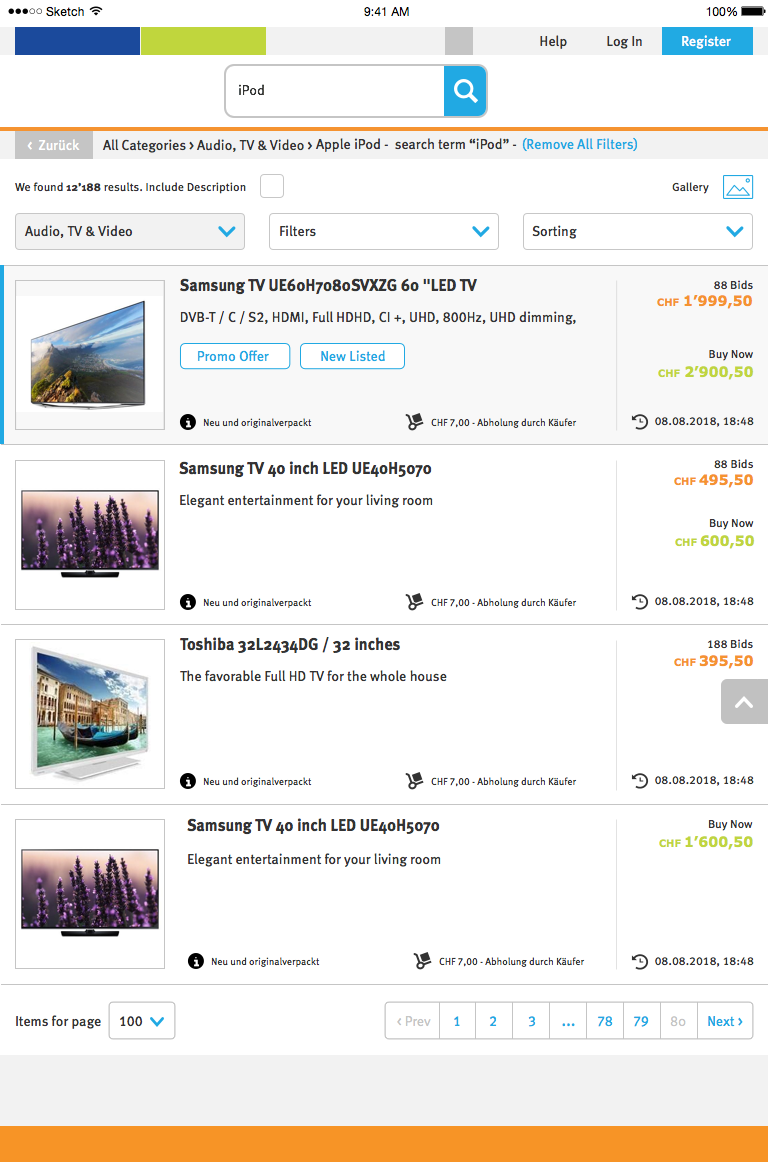Go to results page 78
Viewport: 768px width, 1162px height.
[605, 1021]
